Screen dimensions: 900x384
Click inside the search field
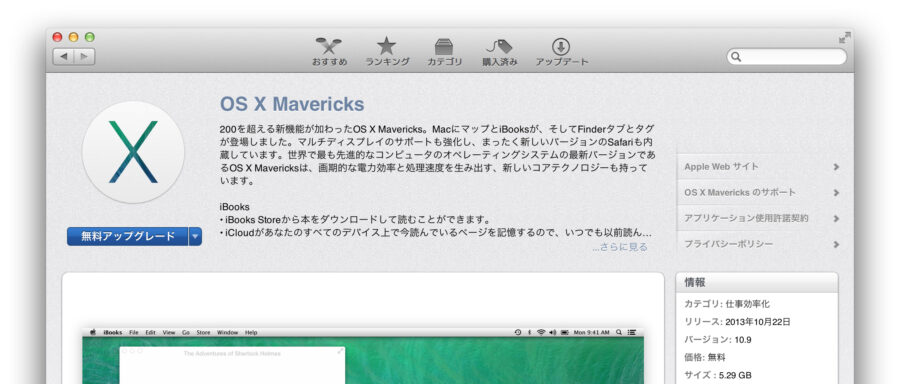pos(786,57)
